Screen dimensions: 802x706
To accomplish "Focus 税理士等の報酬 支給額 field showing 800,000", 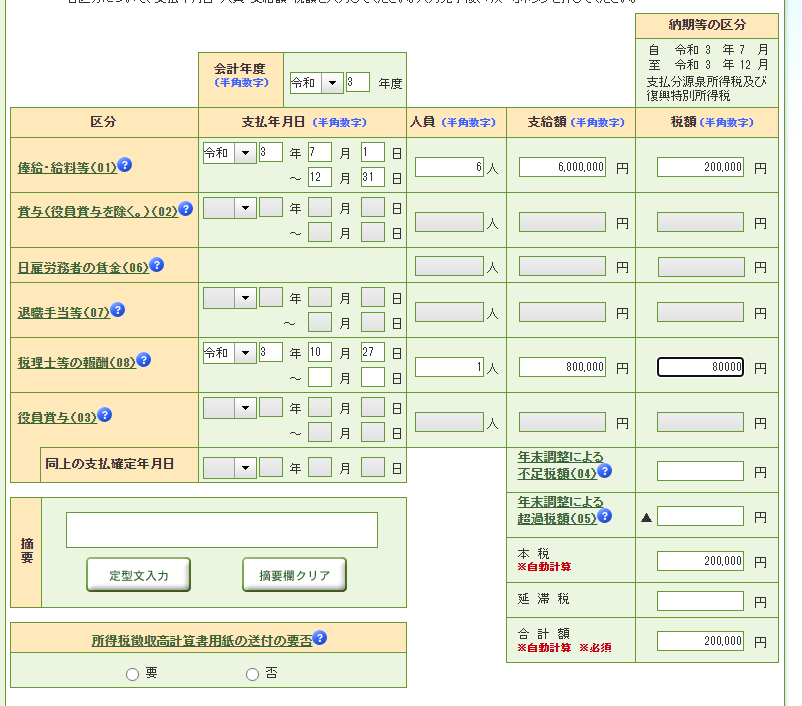I will [562, 367].
